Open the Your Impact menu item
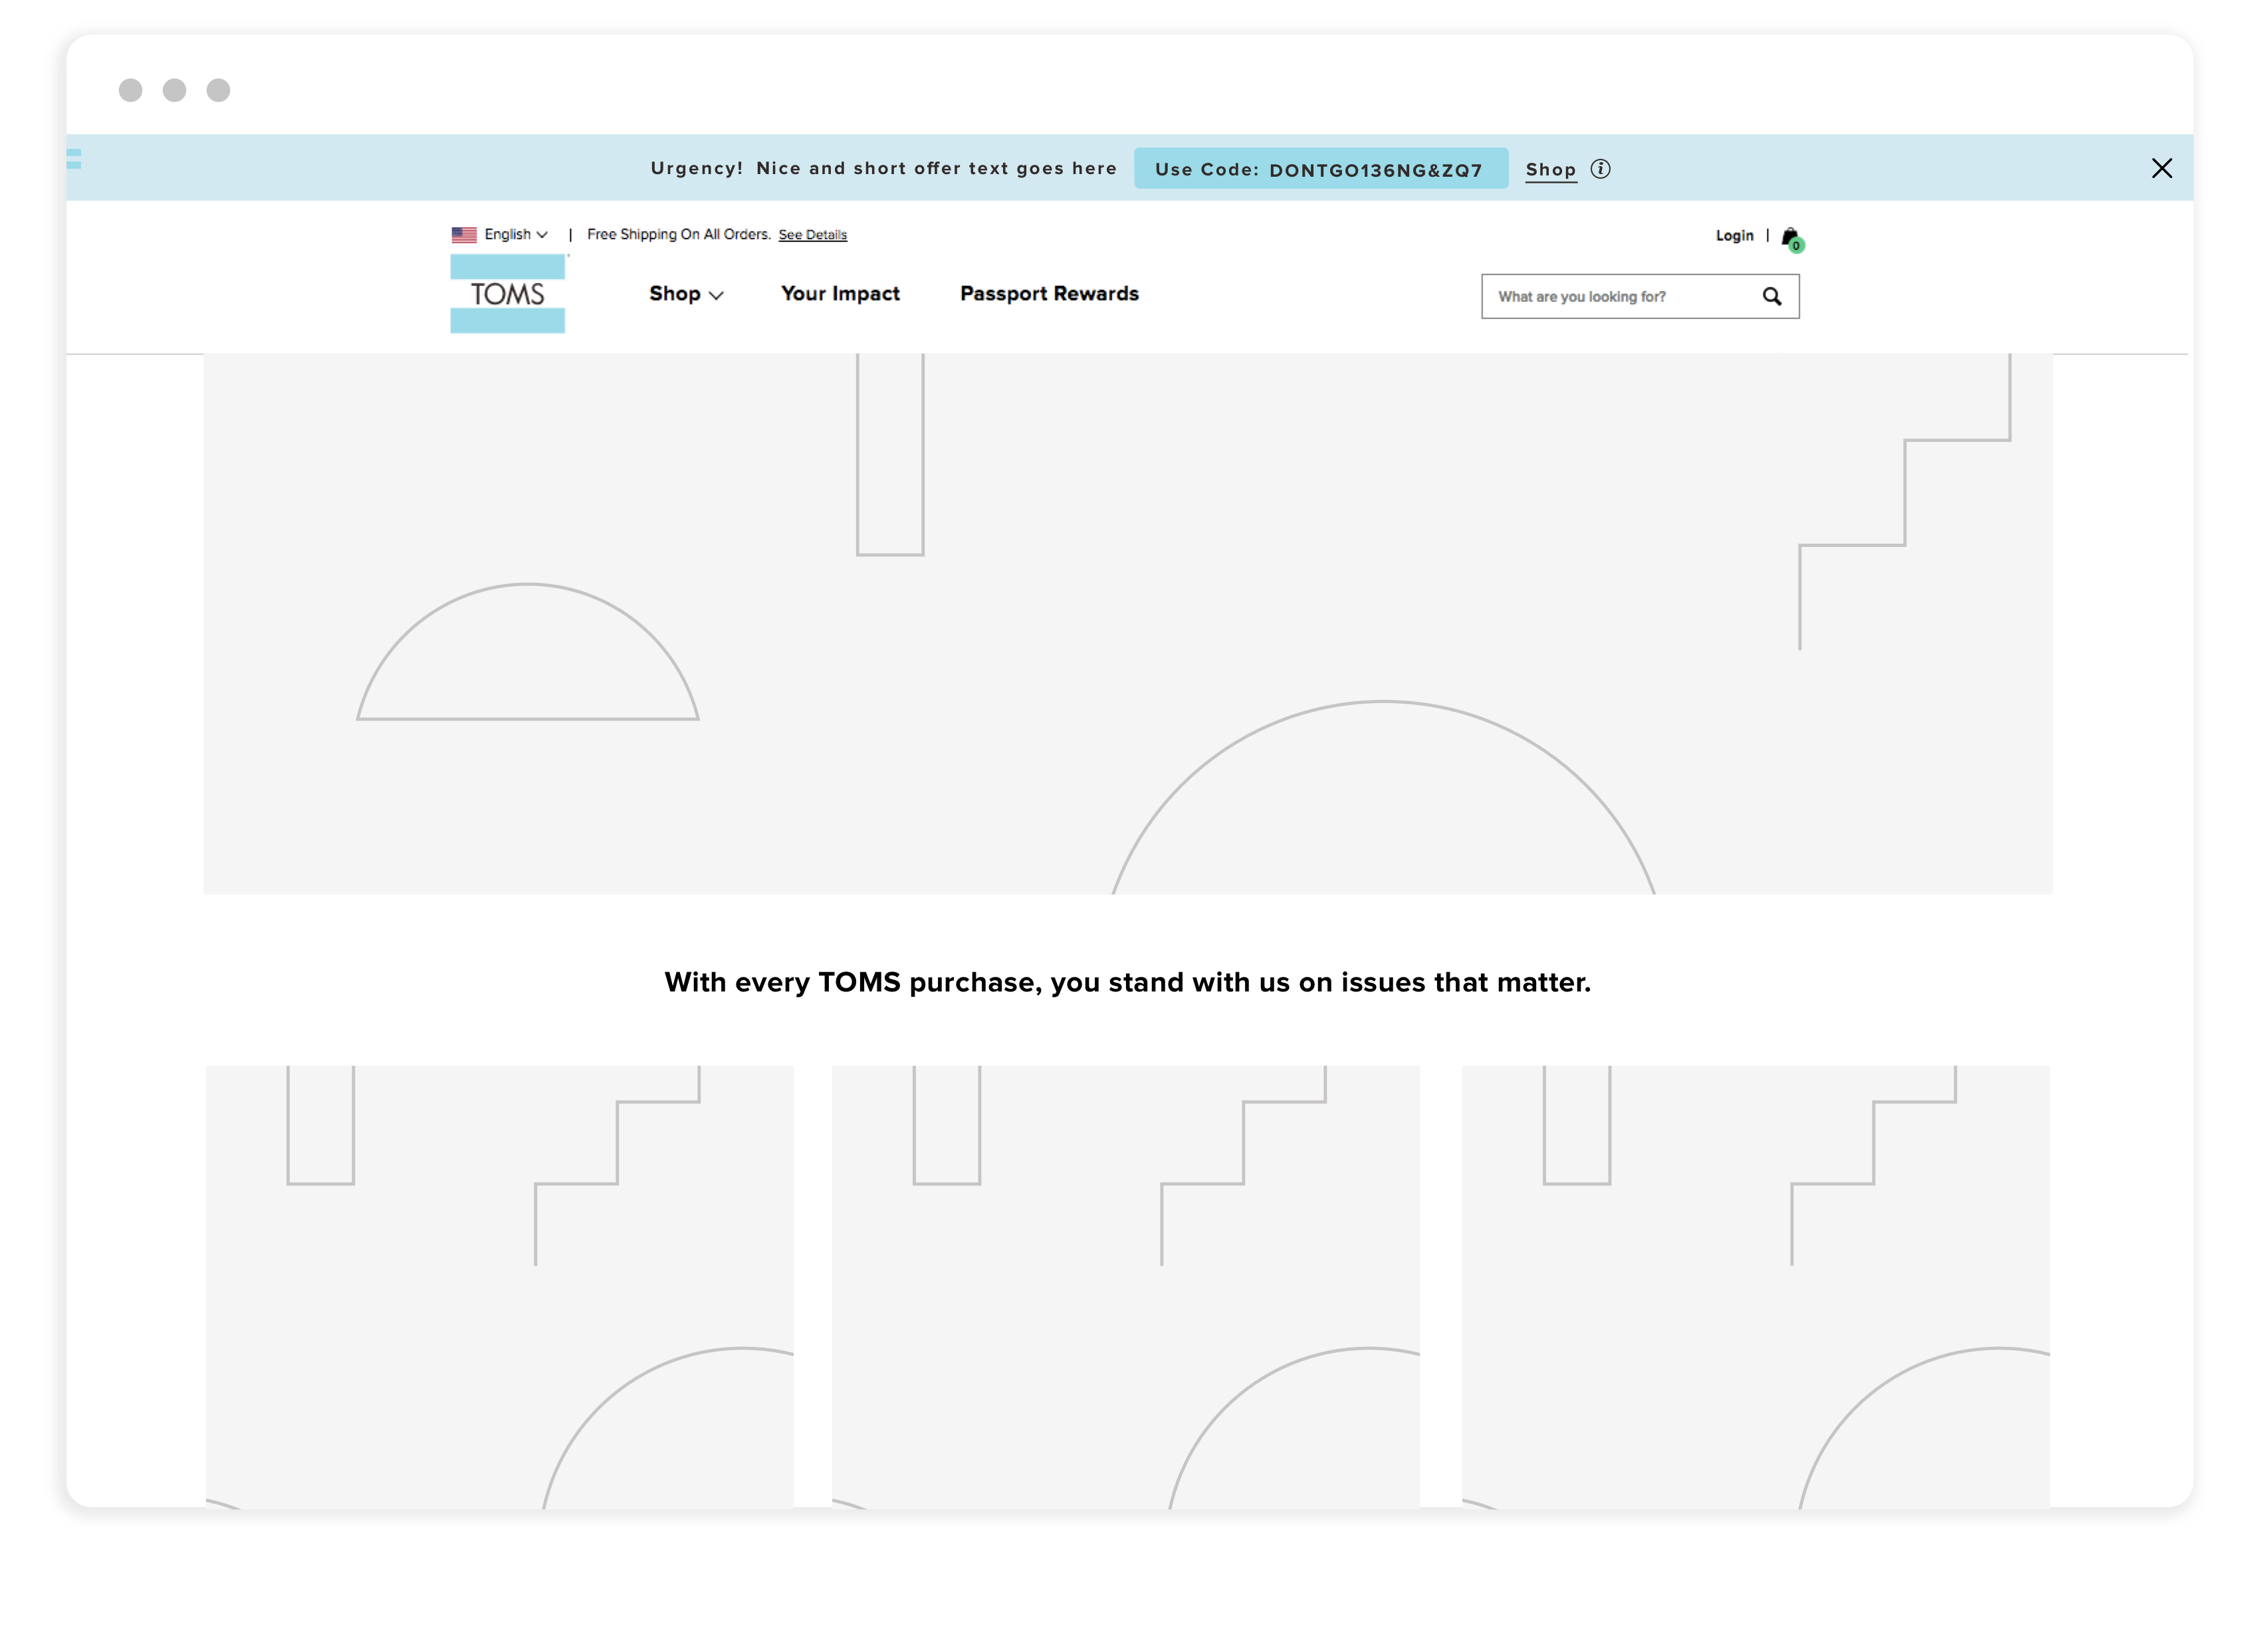 [840, 293]
